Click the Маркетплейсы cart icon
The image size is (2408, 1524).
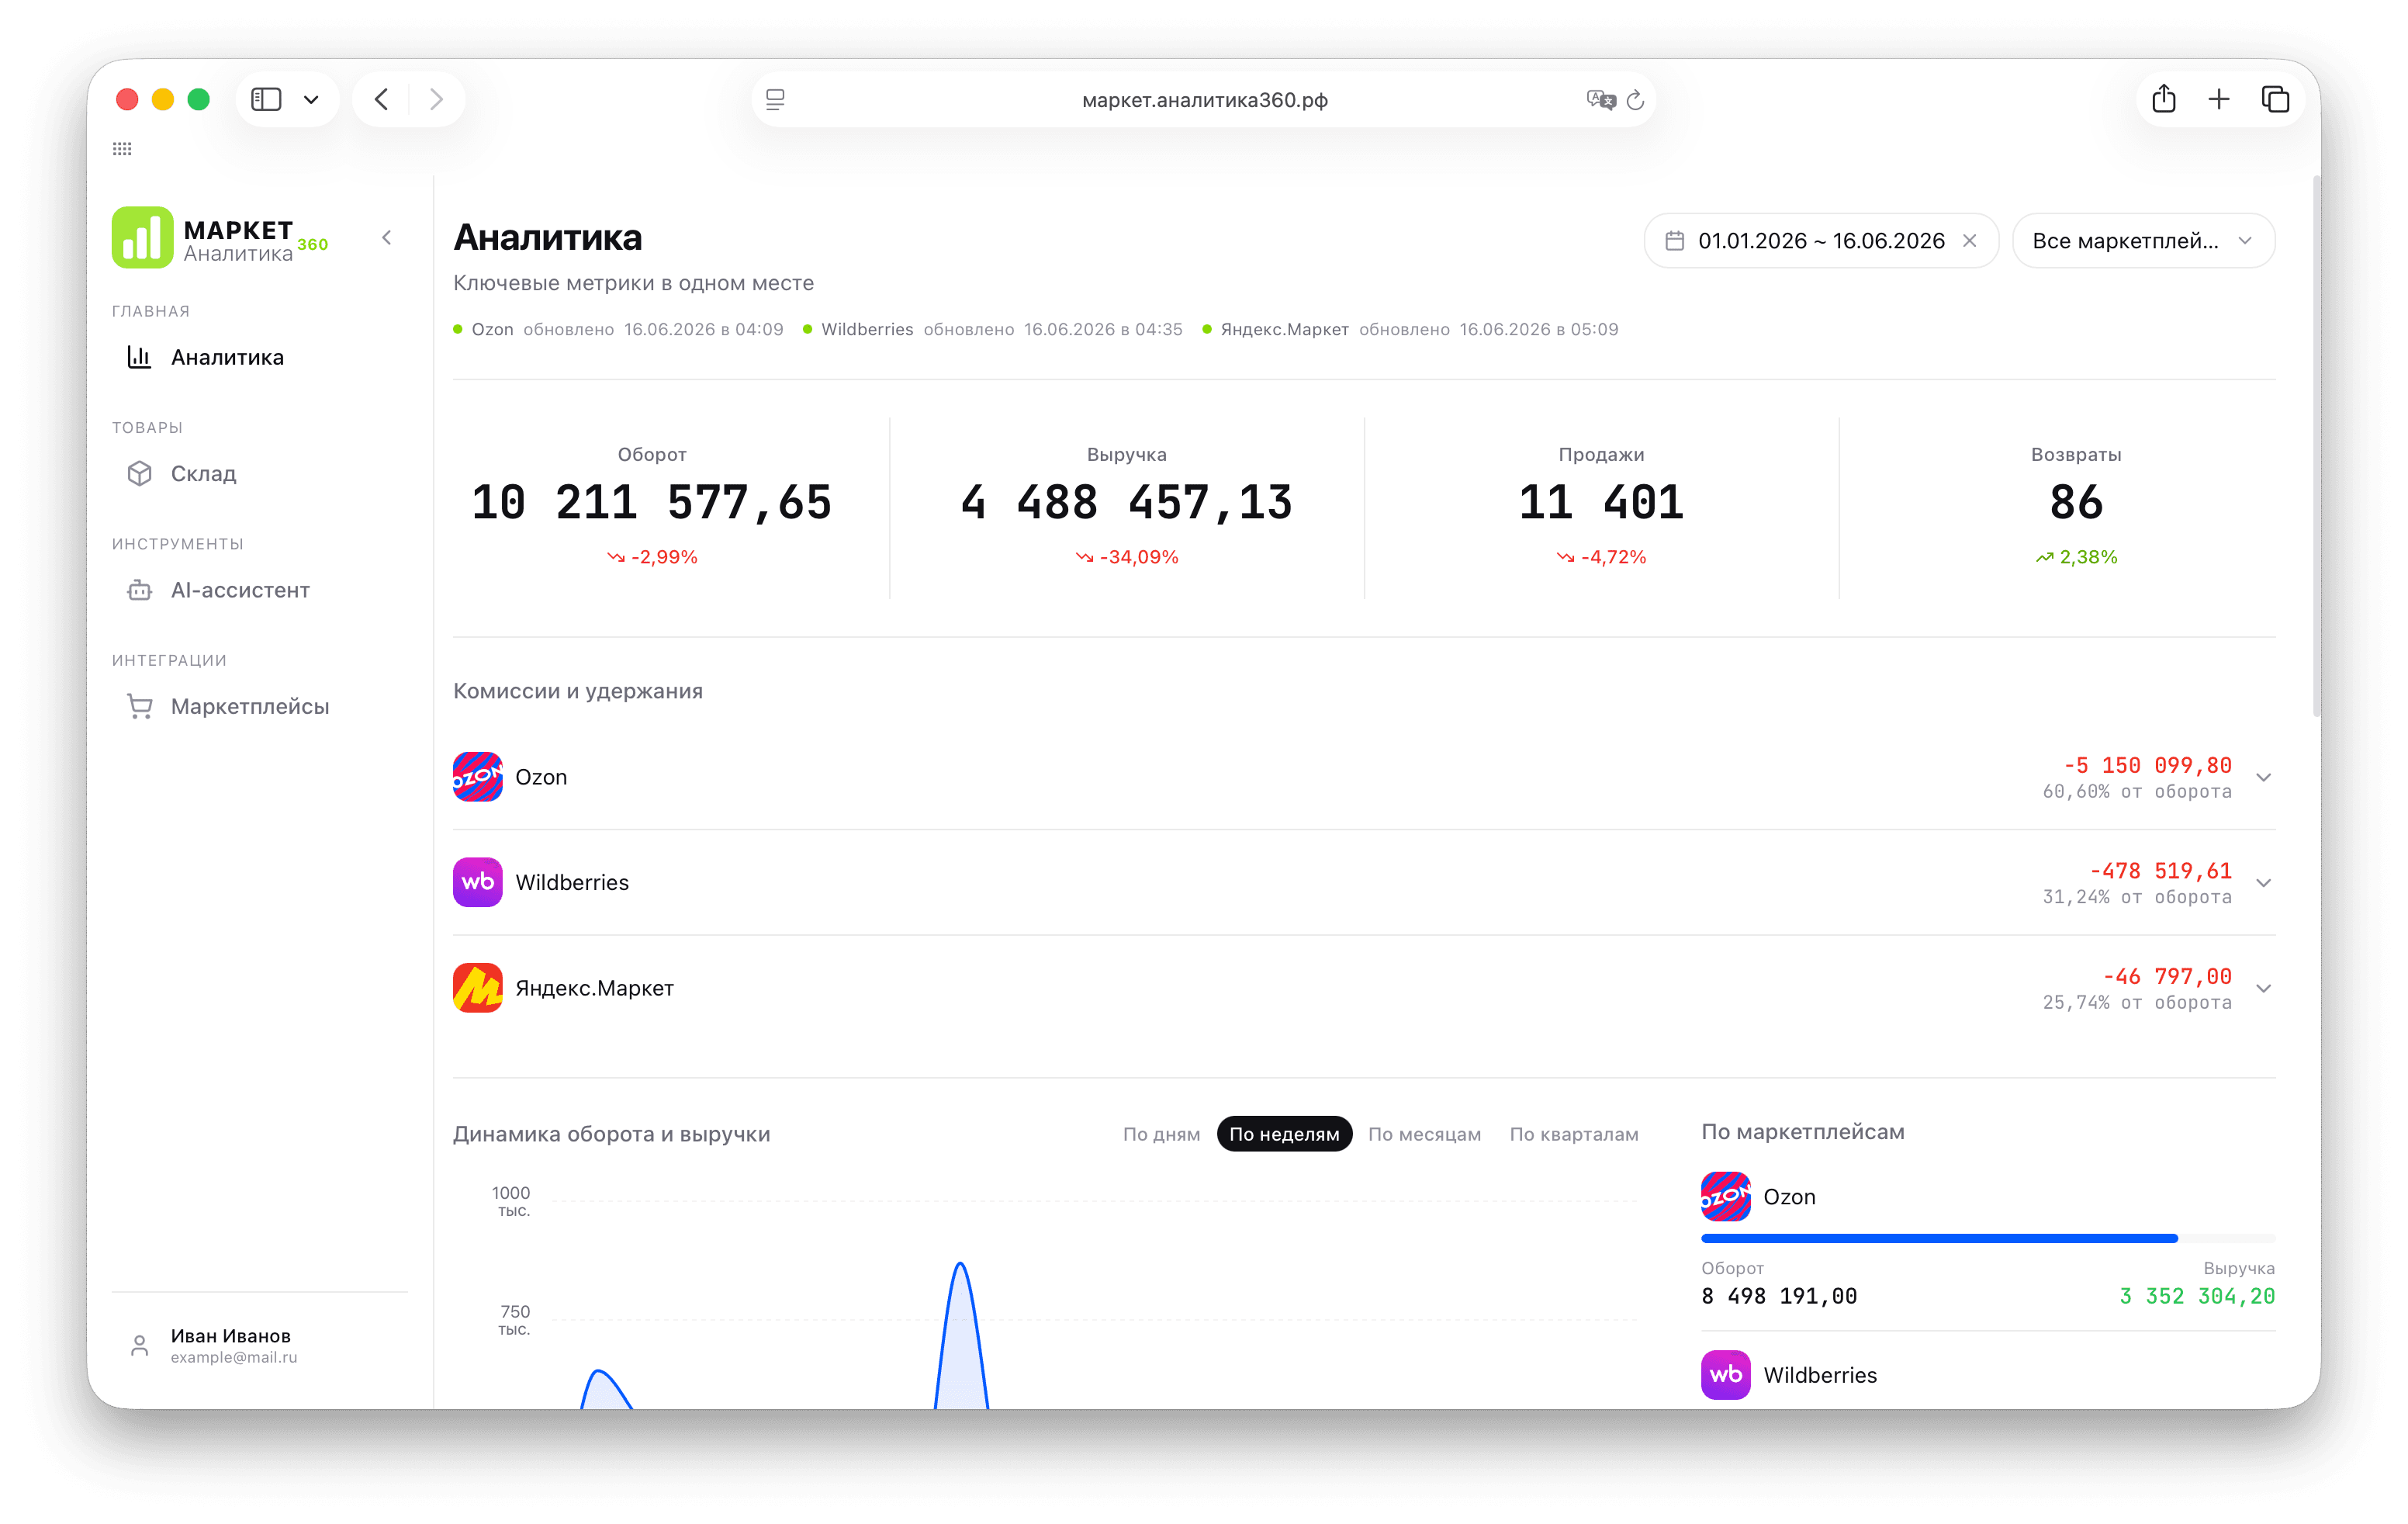point(139,706)
